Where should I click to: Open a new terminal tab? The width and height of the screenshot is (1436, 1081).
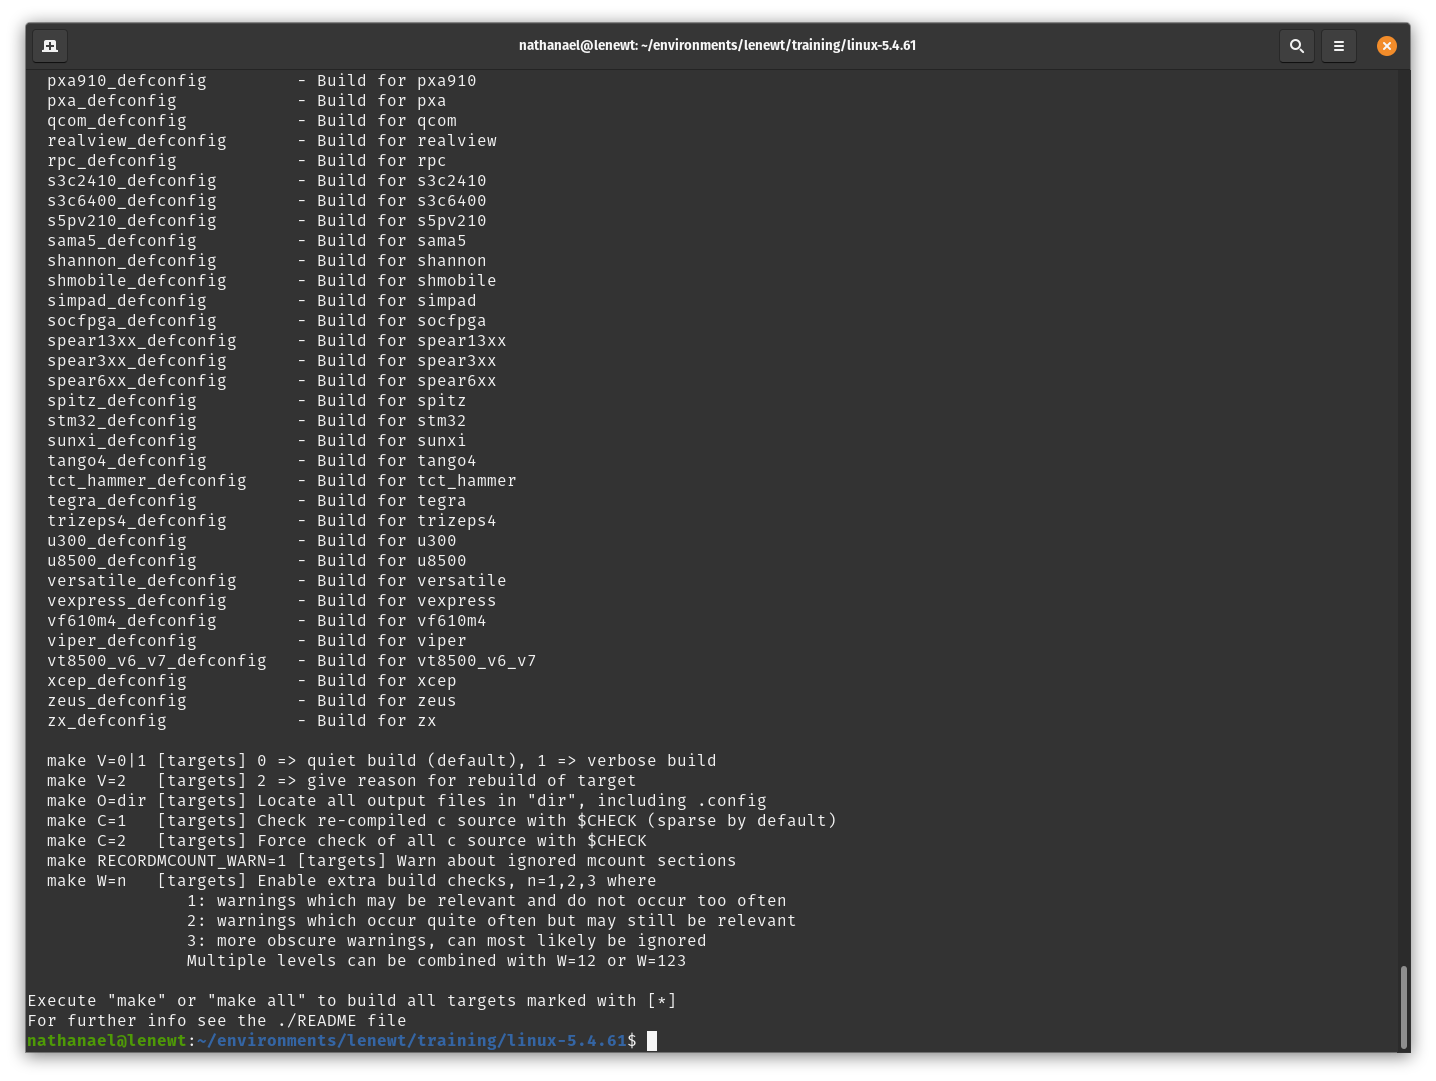pos(50,46)
